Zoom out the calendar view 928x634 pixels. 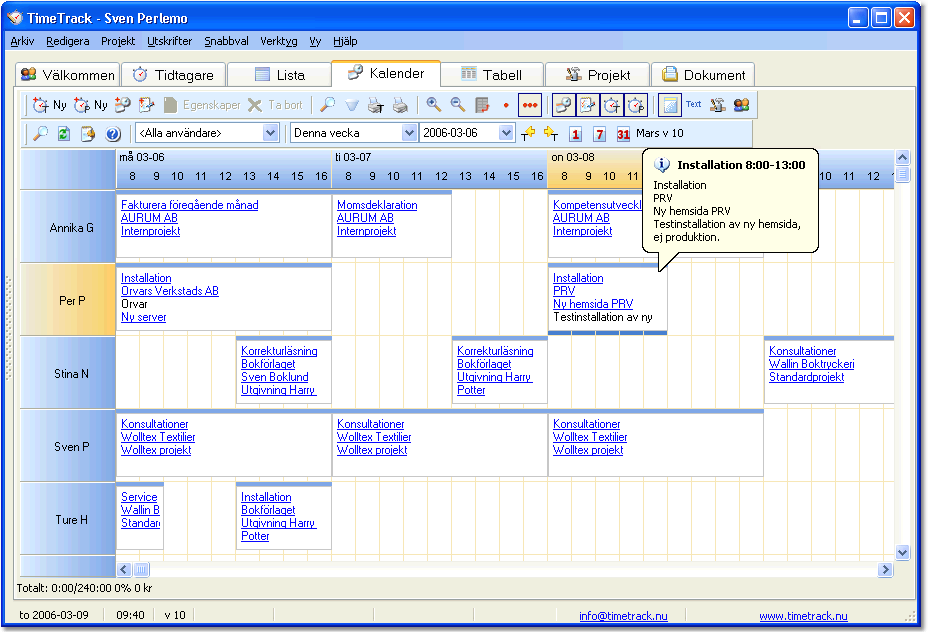457,105
